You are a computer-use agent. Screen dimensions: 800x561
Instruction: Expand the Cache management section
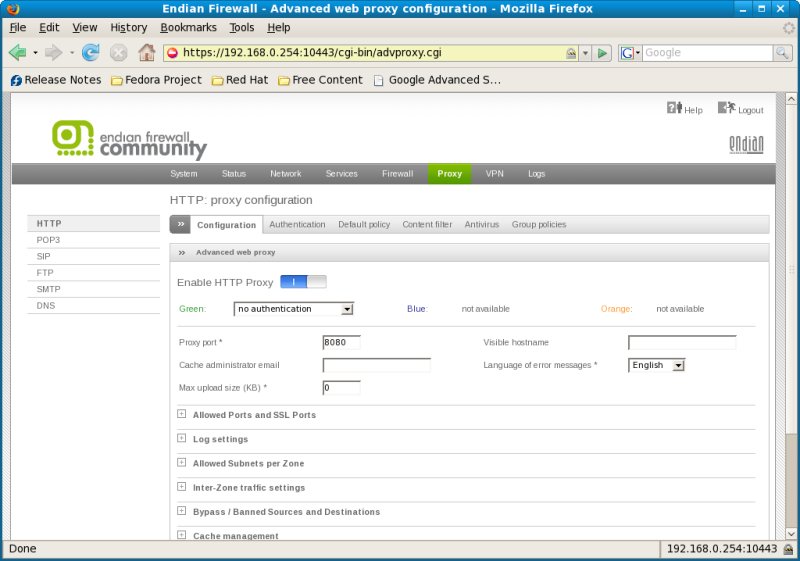tap(181, 534)
